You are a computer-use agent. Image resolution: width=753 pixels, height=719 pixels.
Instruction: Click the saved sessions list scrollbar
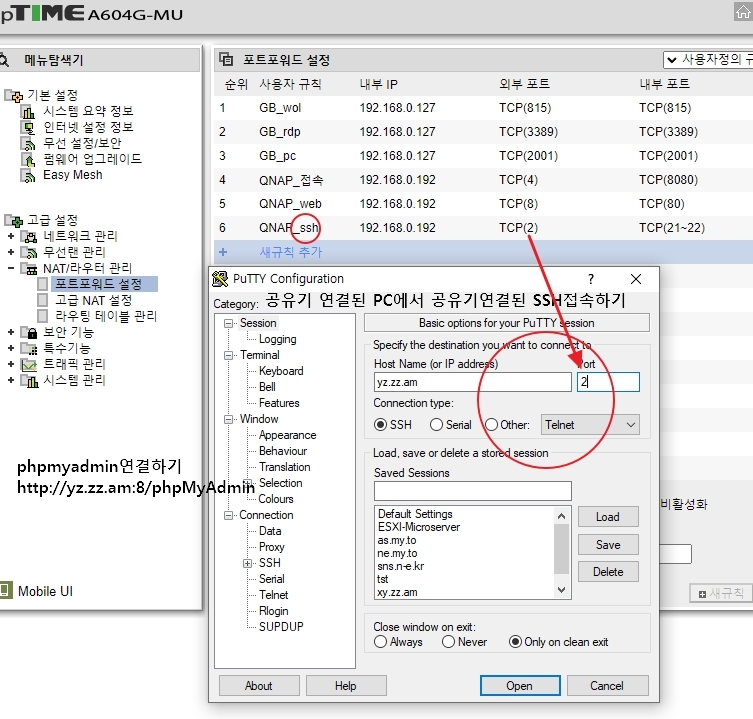coord(561,548)
